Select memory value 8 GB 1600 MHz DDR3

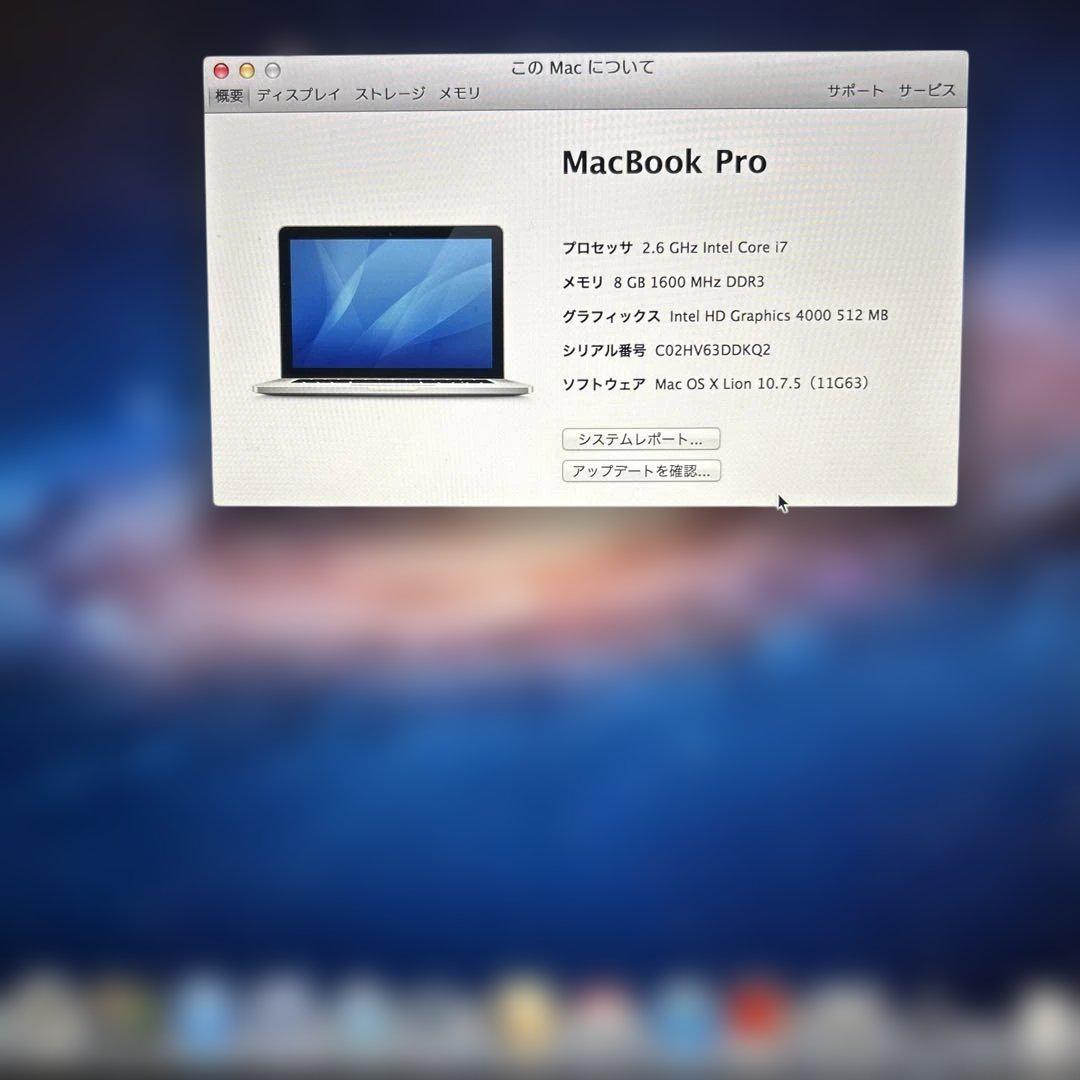(x=689, y=282)
